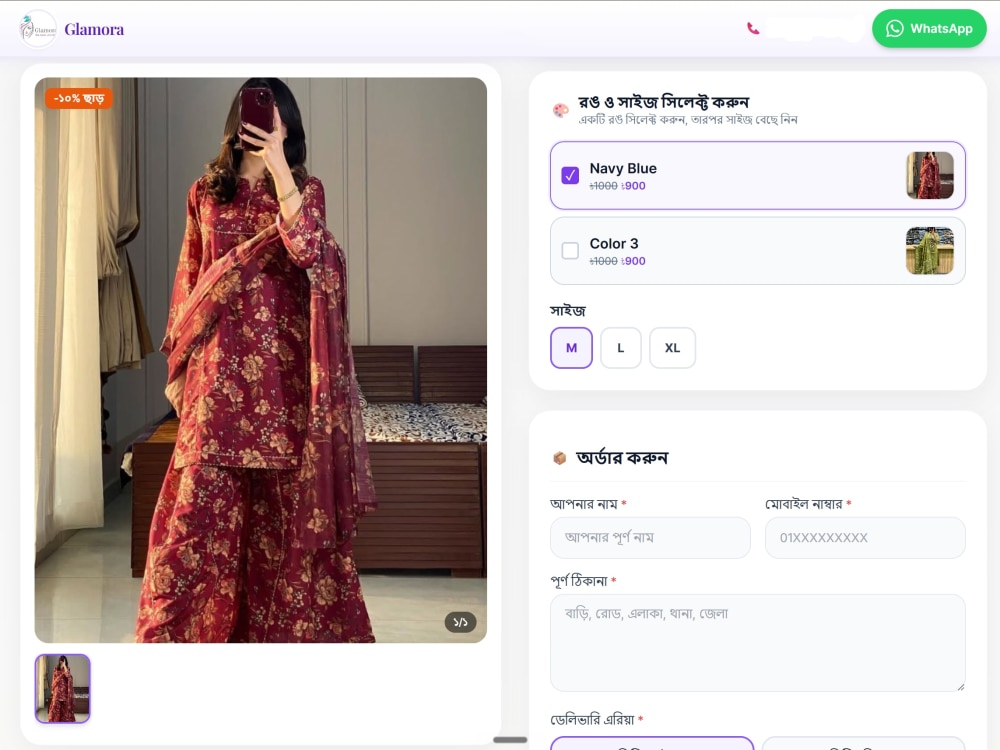The width and height of the screenshot is (1000, 750).
Task: Click the Glamora round logo image
Action: (38, 29)
